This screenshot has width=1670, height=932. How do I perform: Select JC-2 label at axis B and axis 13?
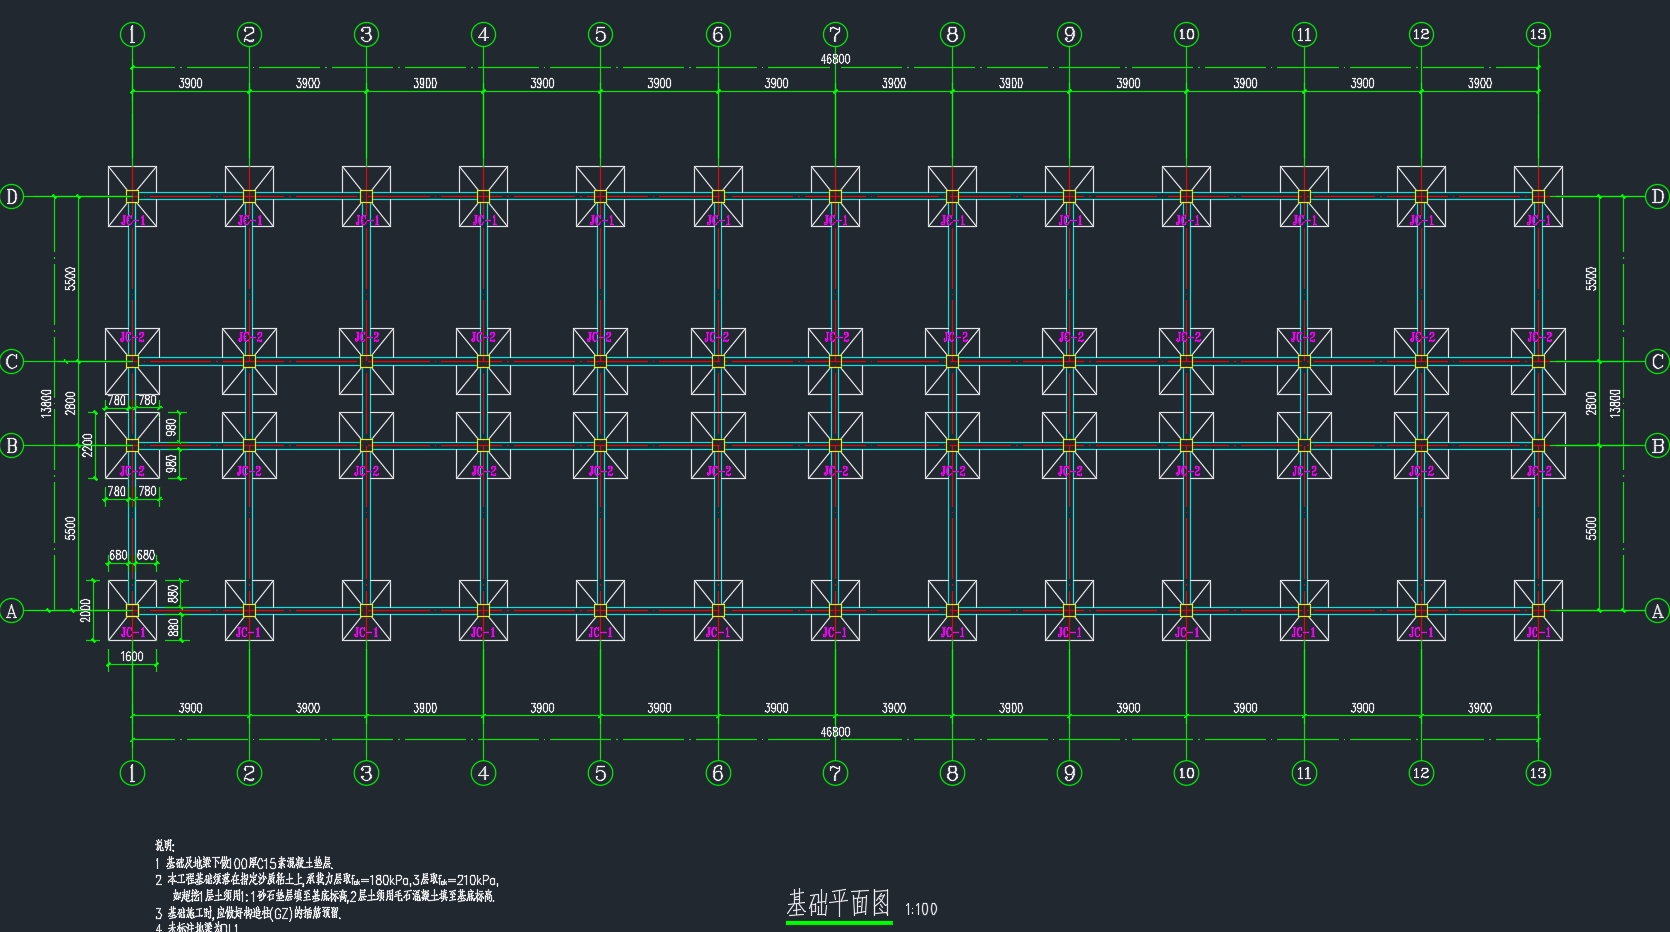[x=1539, y=471]
